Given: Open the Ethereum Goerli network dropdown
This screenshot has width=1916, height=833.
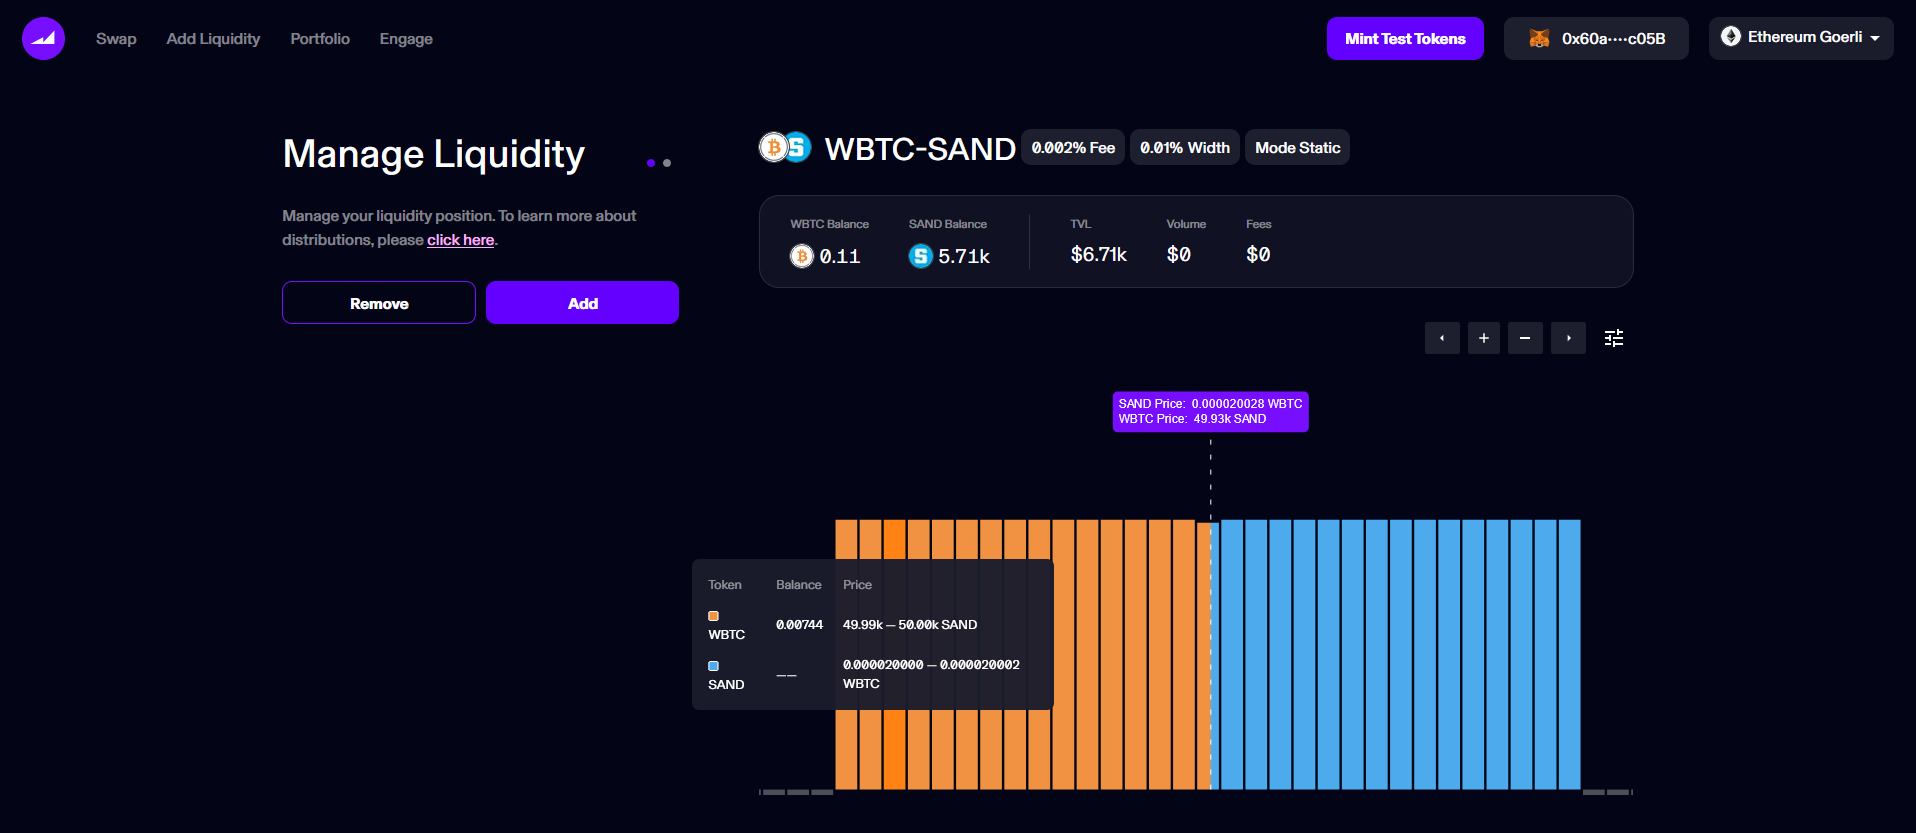Looking at the screenshot, I should click(x=1800, y=38).
